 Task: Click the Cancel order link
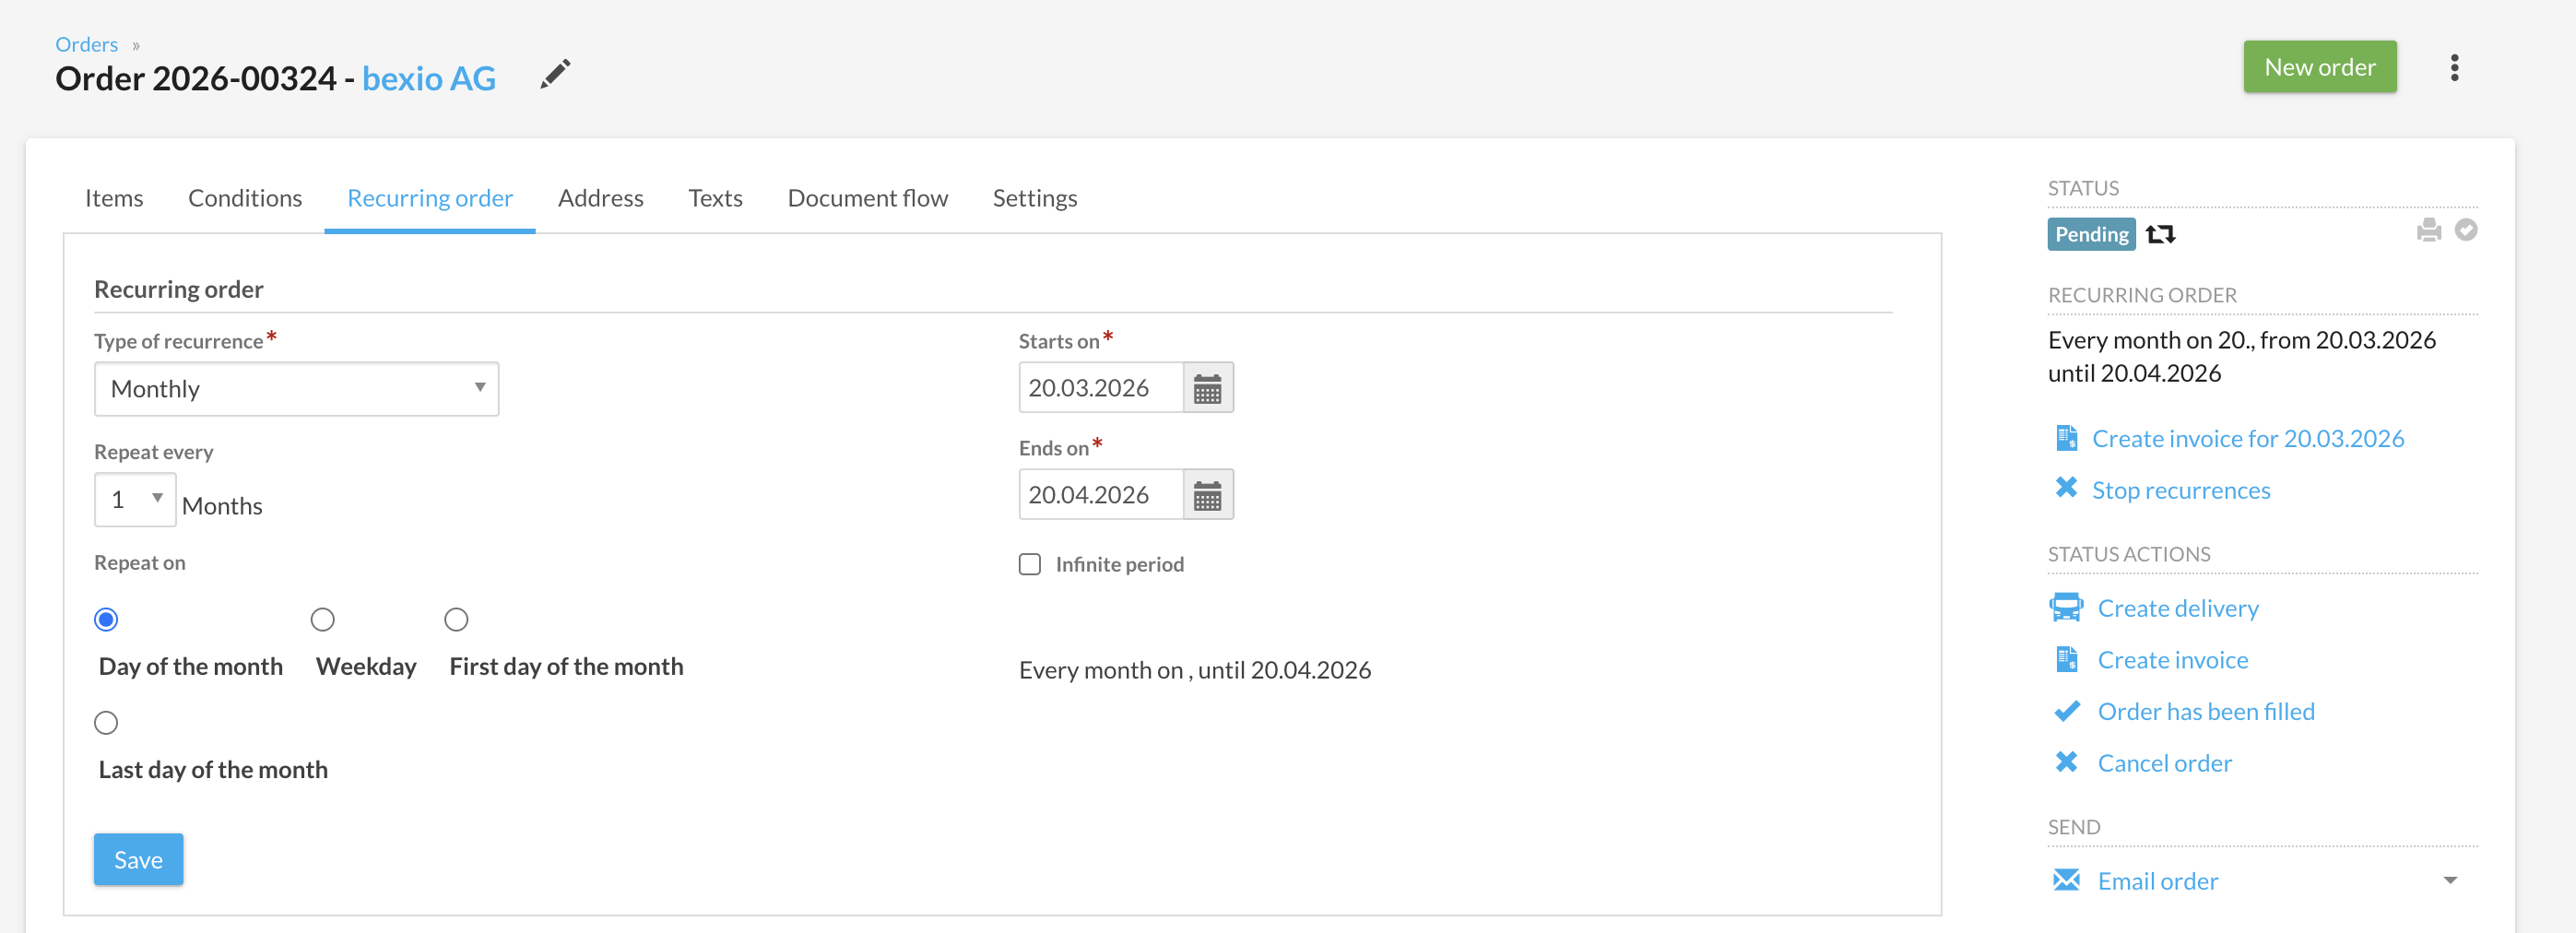pos(2164,763)
